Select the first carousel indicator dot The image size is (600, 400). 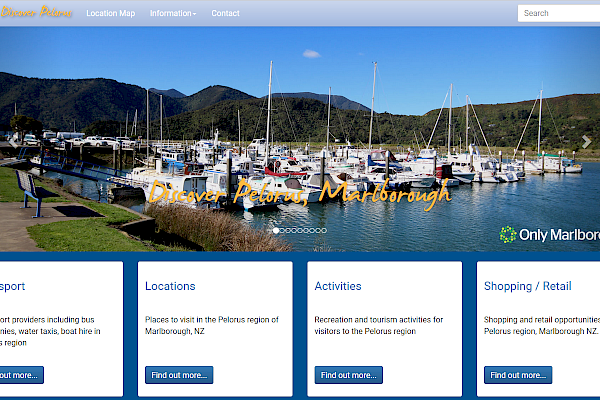(275, 230)
